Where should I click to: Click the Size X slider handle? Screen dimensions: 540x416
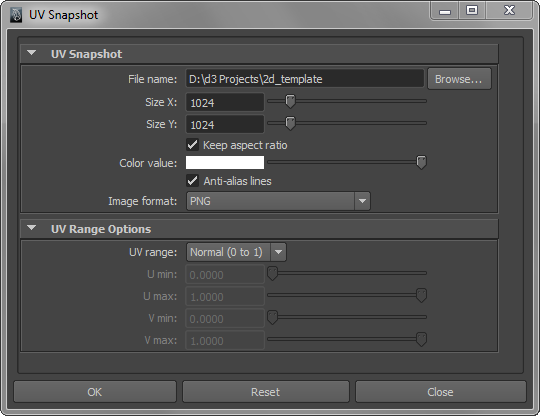[290, 102]
